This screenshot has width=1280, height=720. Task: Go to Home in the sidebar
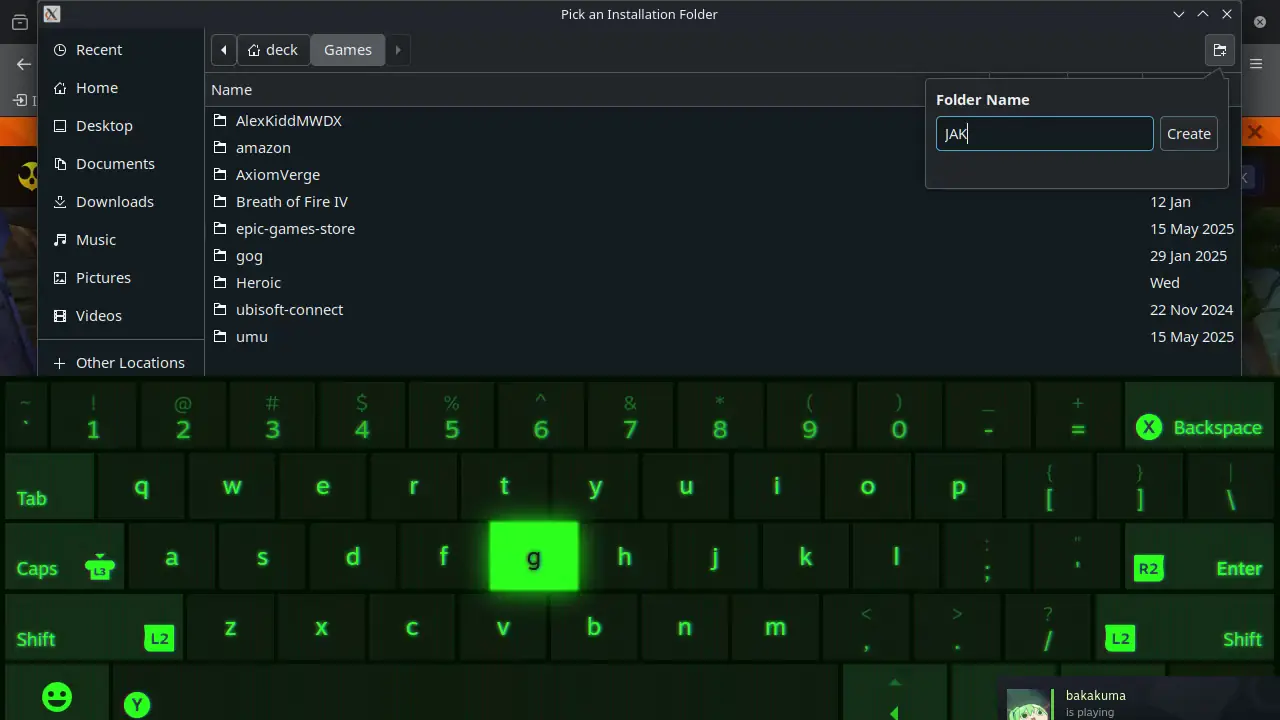coord(96,88)
